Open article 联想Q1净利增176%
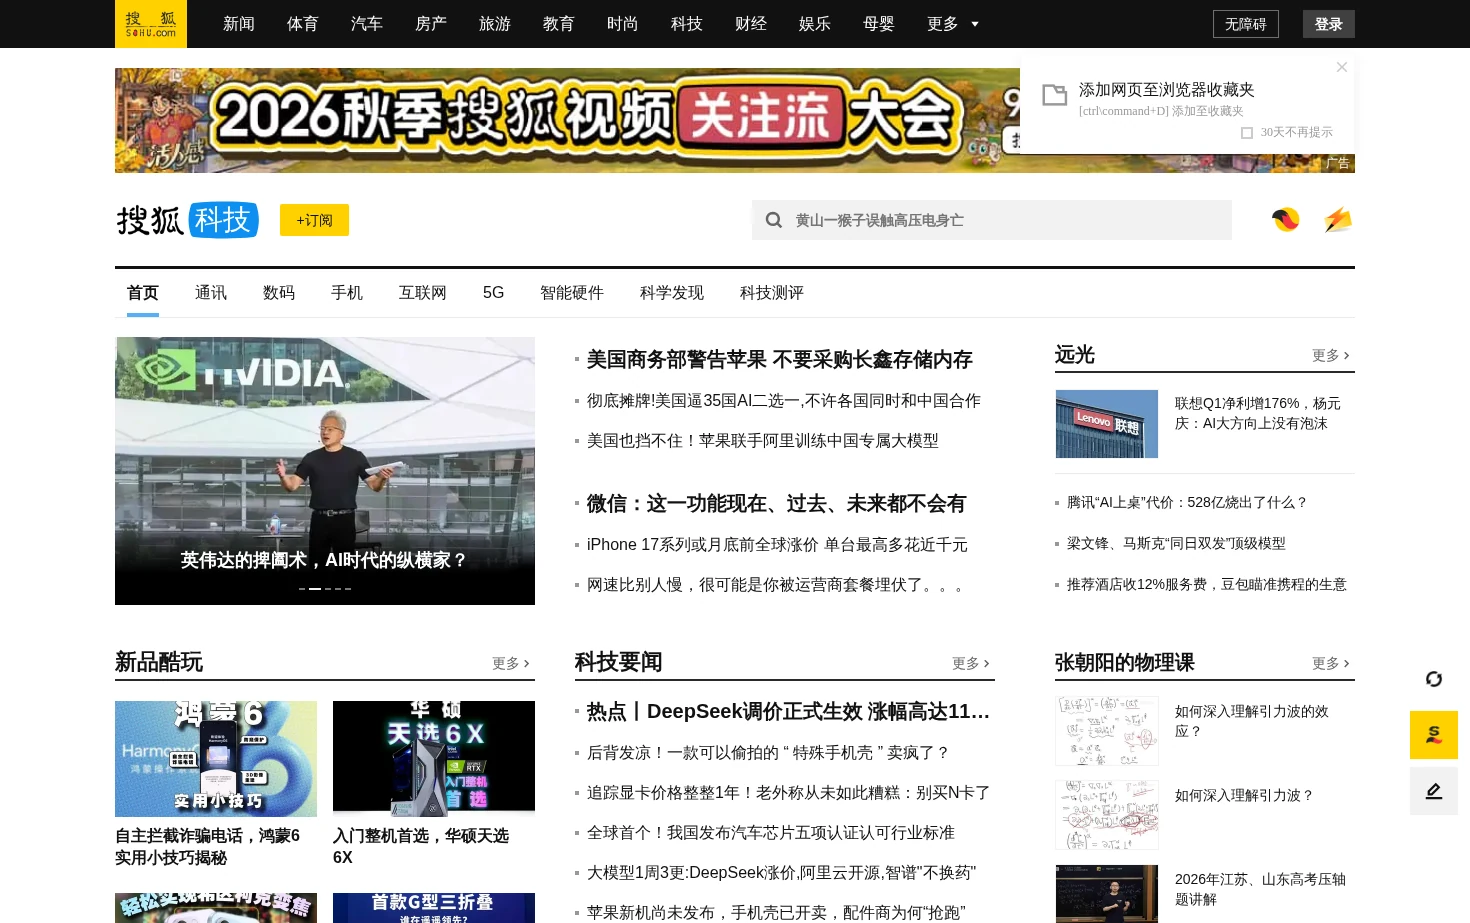This screenshot has width=1470, height=923. tap(1258, 413)
